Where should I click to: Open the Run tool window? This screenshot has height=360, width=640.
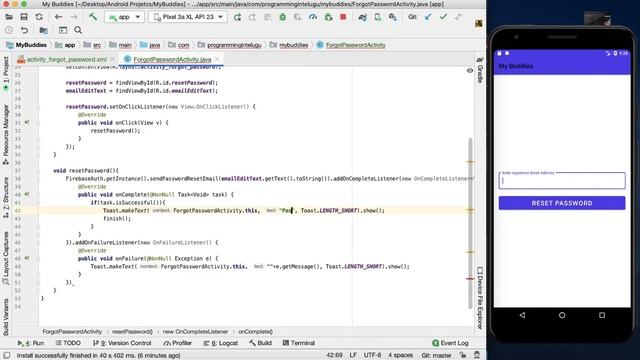(x=31, y=343)
